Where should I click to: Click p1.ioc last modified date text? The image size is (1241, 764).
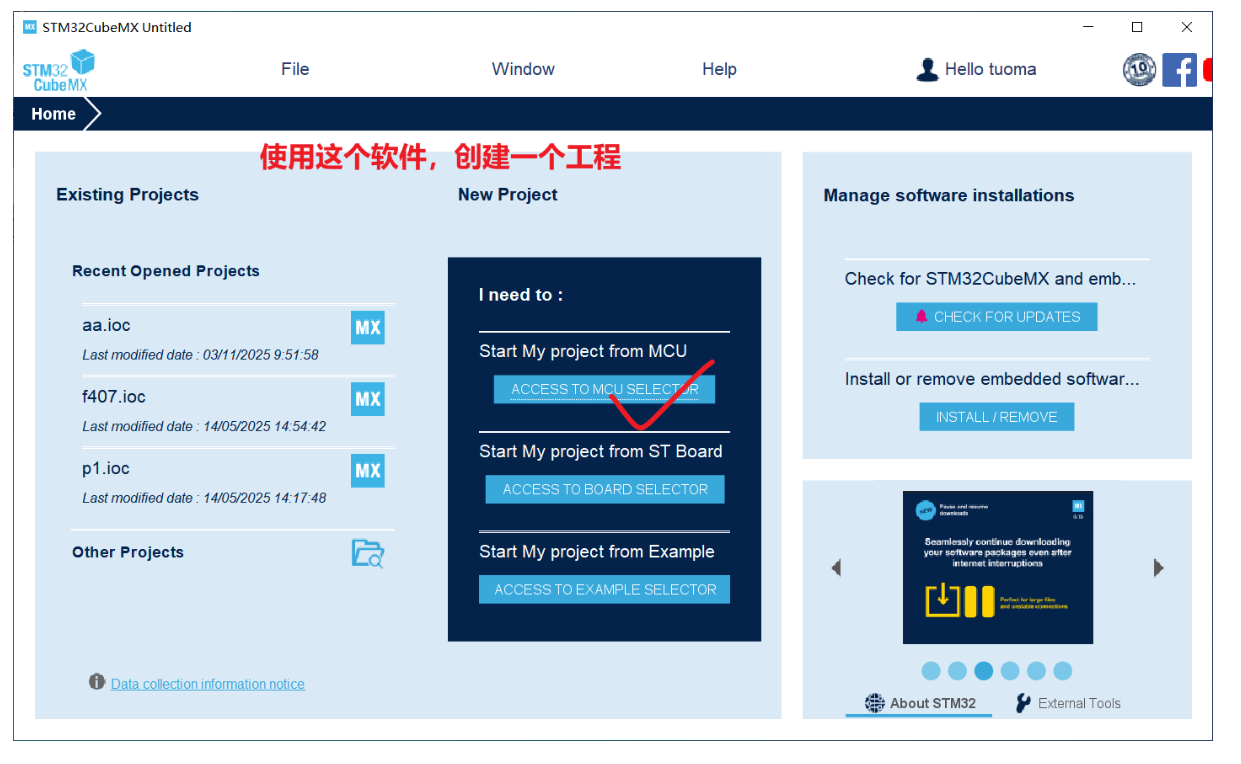[x=204, y=498]
